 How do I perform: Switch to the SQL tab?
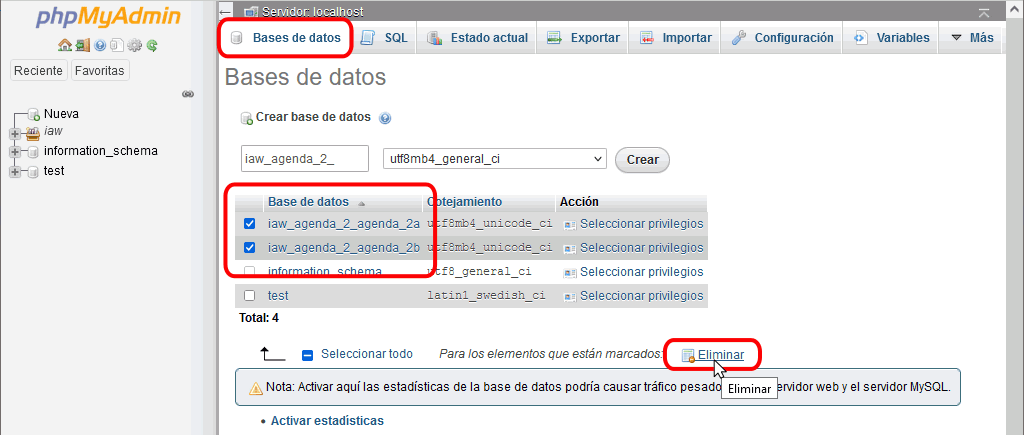point(384,38)
